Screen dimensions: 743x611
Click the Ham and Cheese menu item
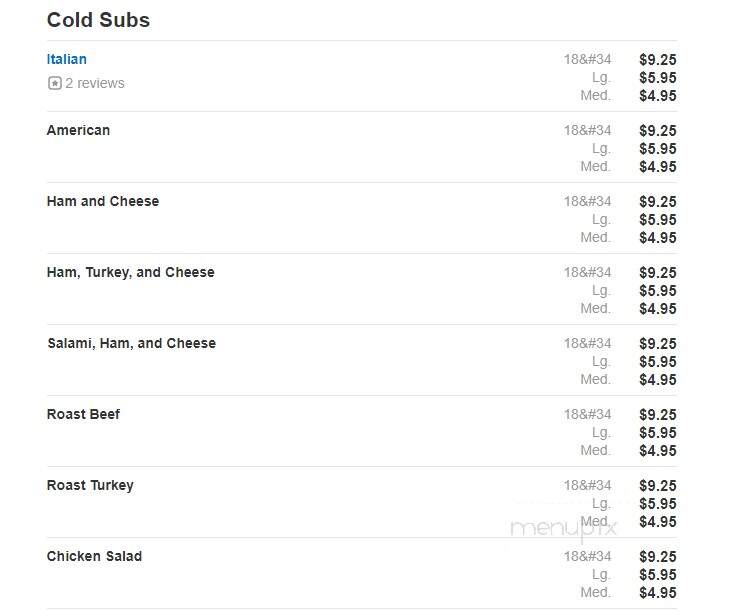pos(103,201)
